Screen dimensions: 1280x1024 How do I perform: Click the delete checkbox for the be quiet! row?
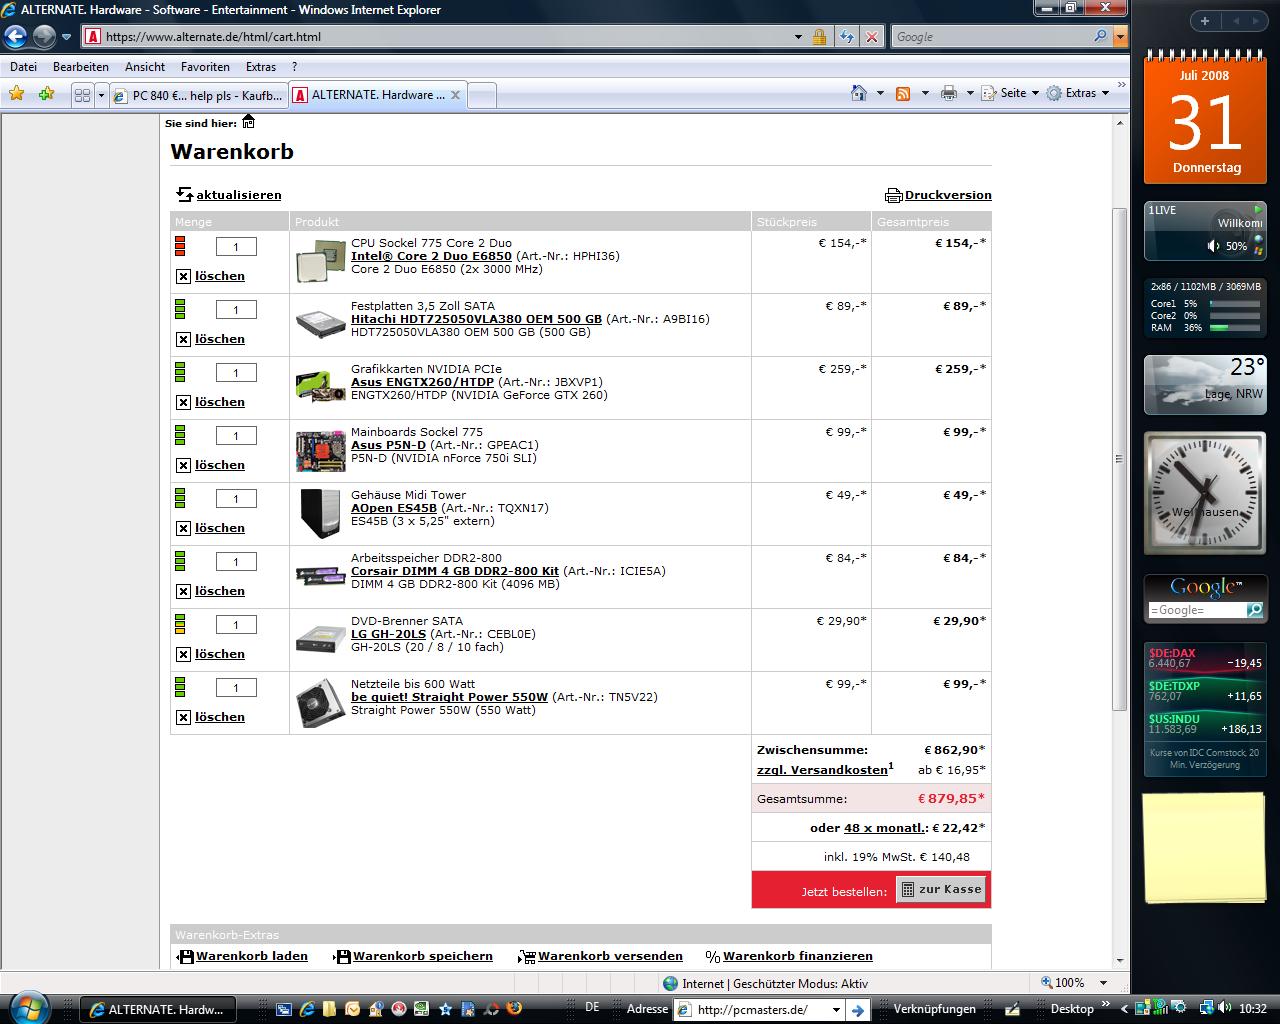click(183, 718)
